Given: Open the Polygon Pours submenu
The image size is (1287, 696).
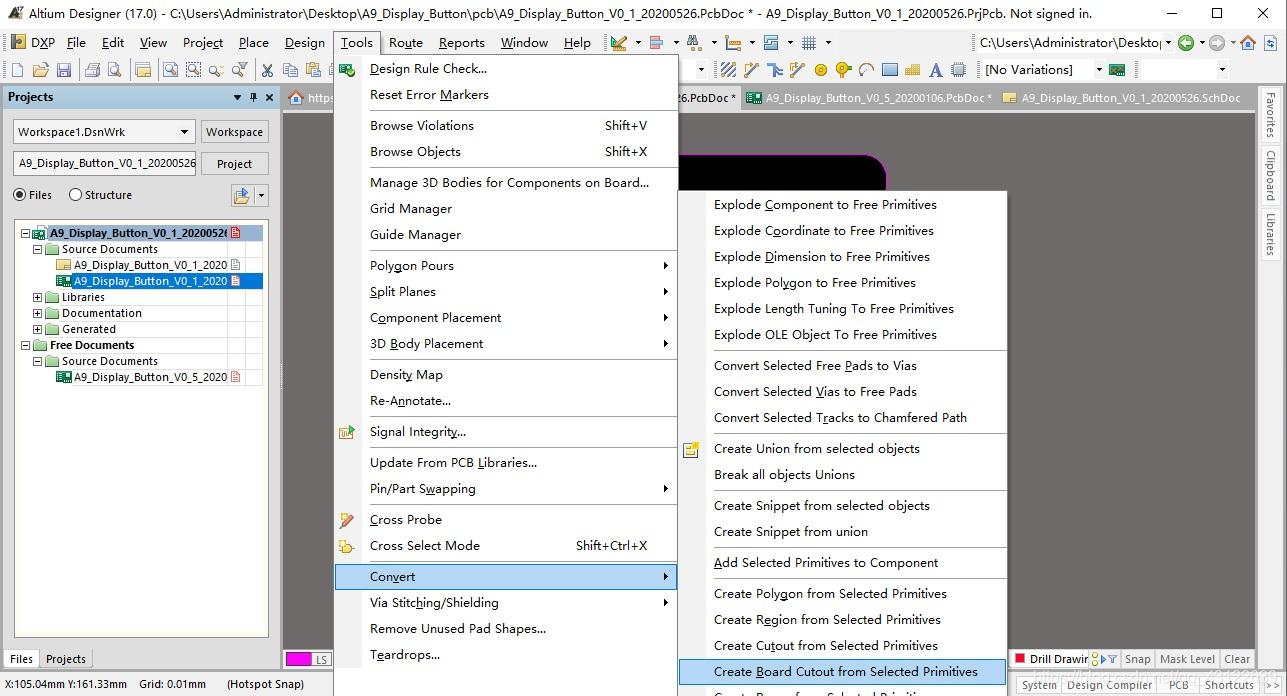Looking at the screenshot, I should pos(505,266).
